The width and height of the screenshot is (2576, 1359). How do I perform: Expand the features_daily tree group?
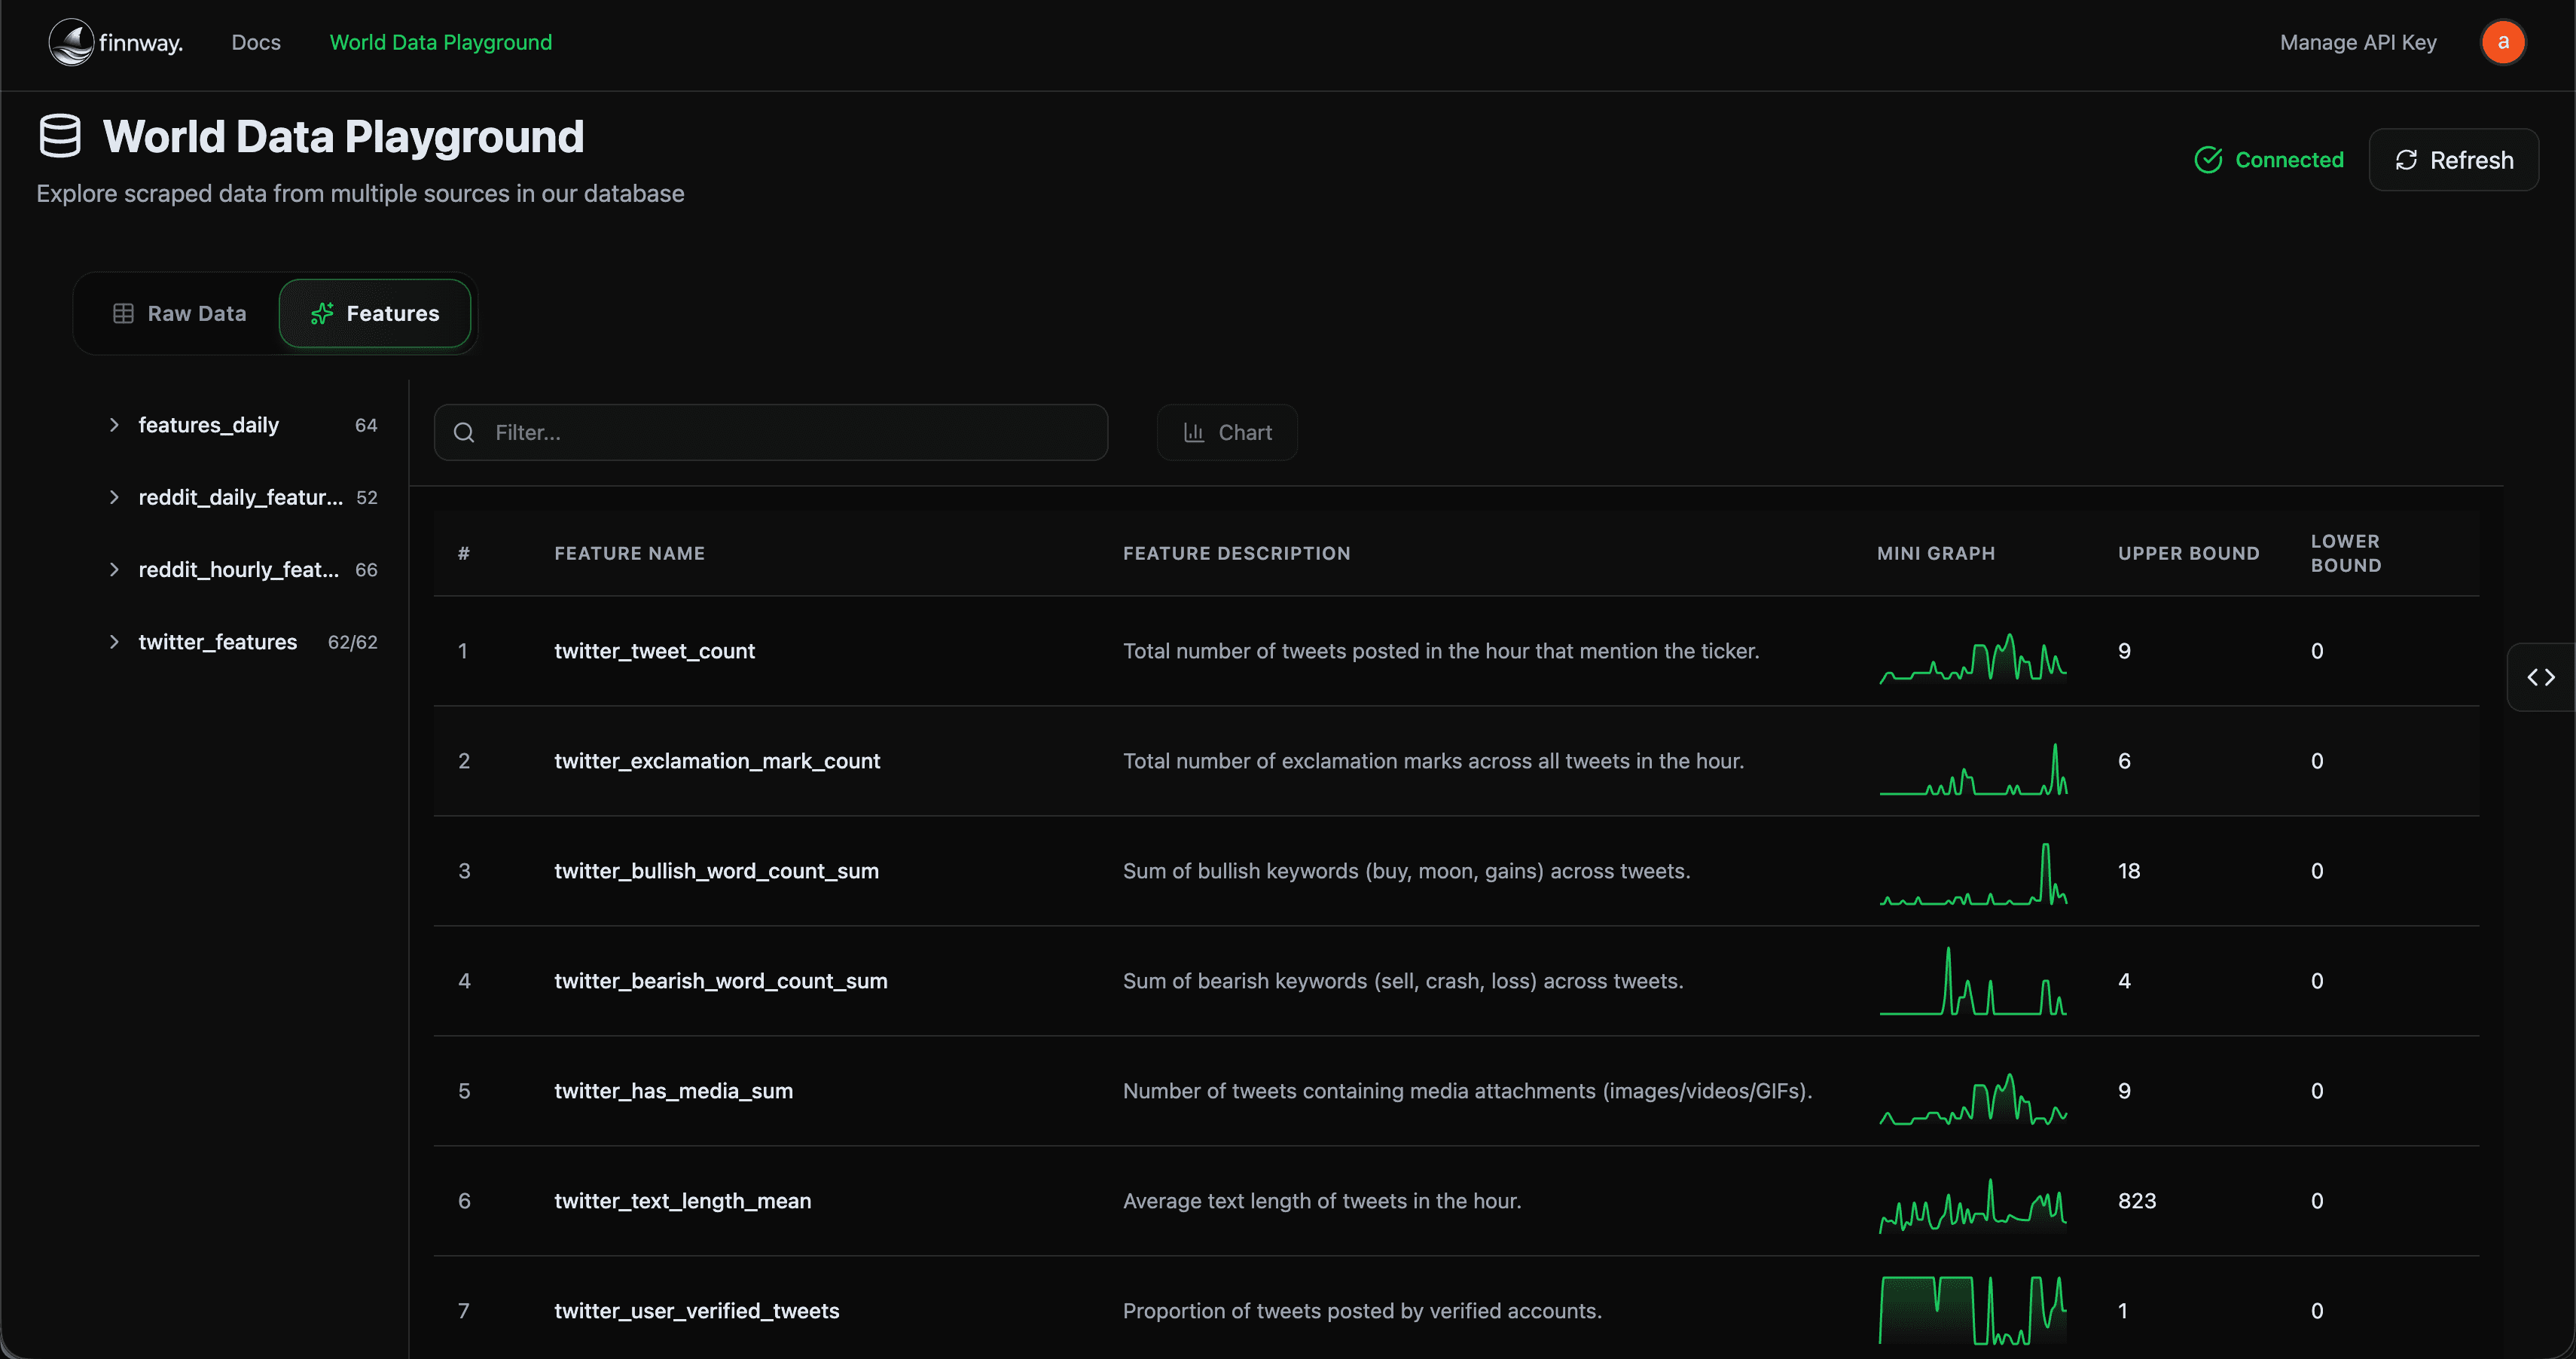tap(114, 425)
